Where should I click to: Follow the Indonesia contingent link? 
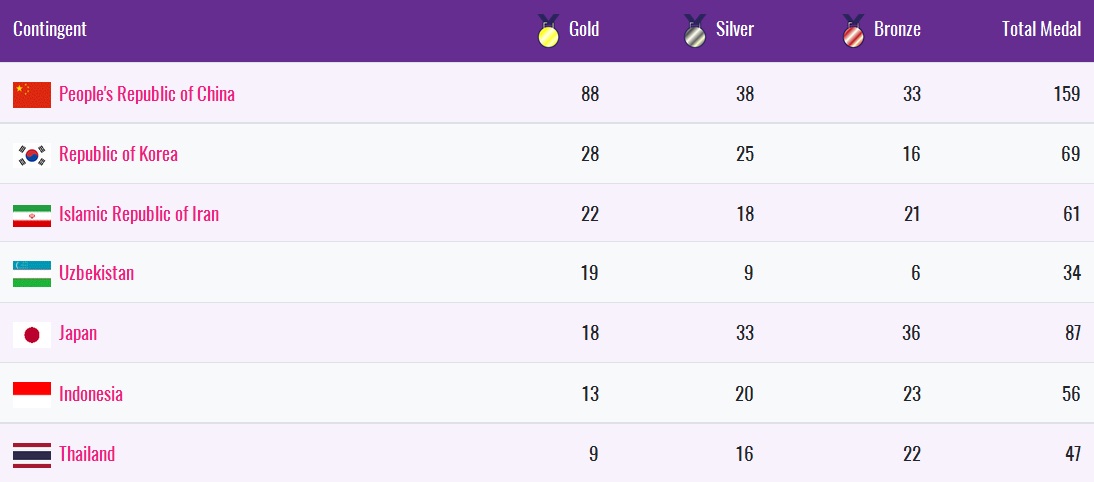tap(91, 394)
